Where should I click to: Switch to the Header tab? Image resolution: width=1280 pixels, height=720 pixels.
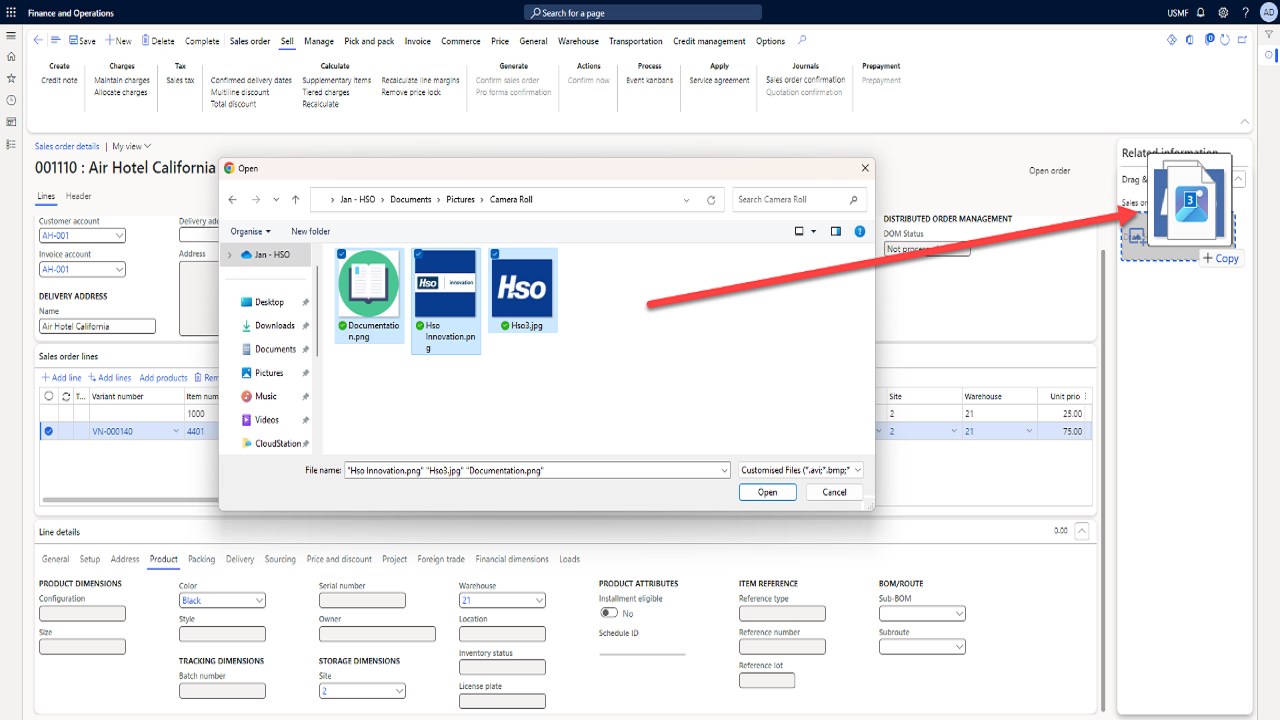tap(79, 196)
